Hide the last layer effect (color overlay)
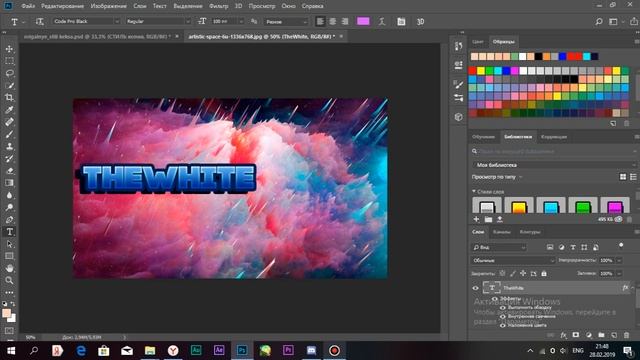This screenshot has height=360, width=640. (503, 325)
